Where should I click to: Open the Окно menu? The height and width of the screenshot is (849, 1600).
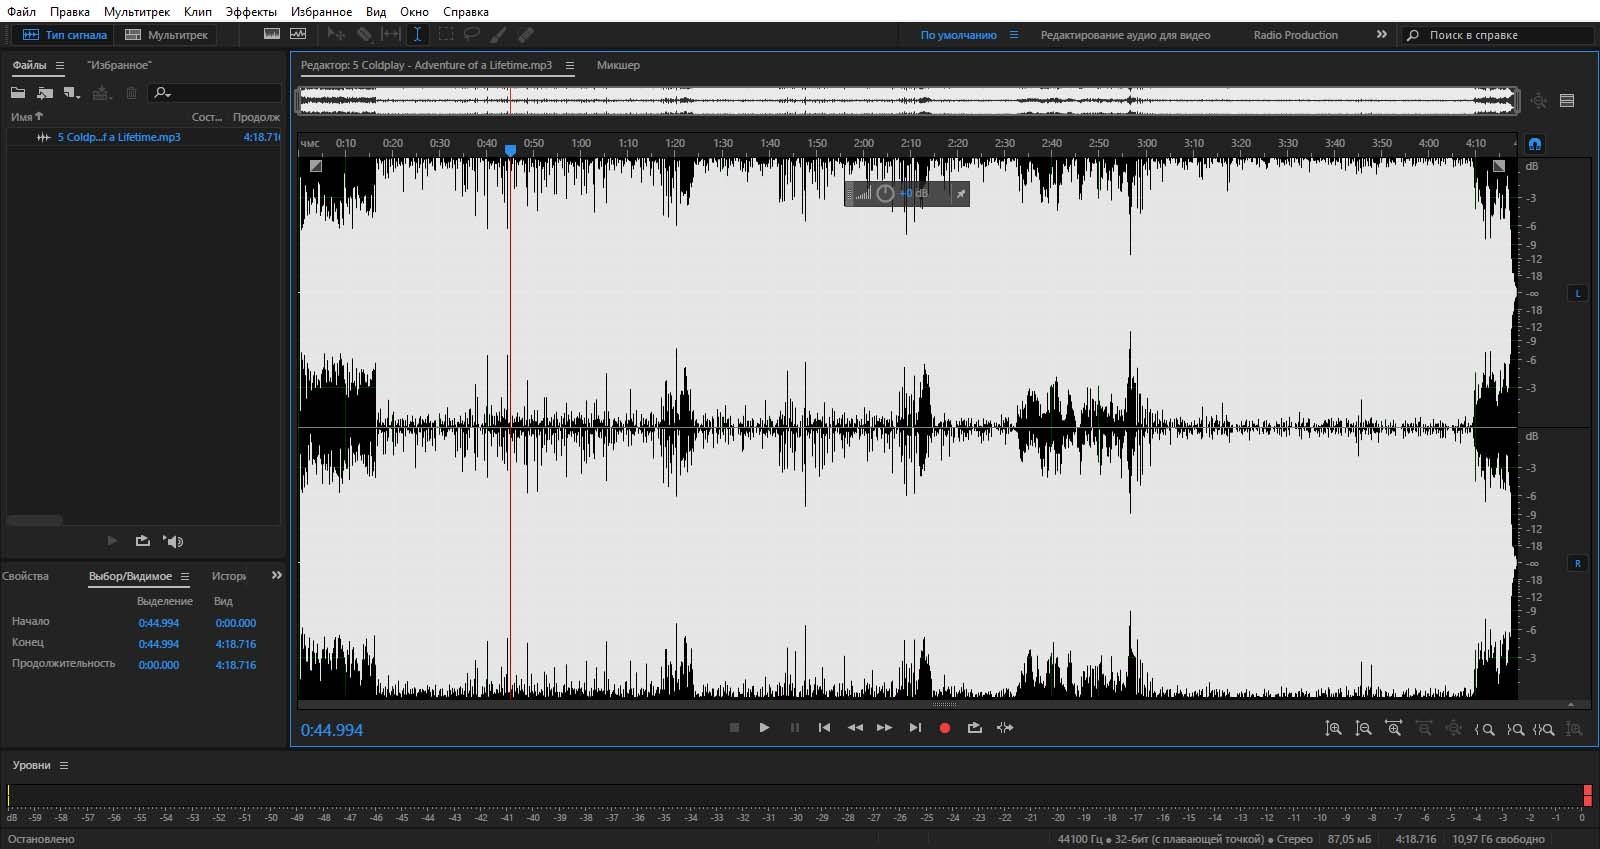tap(414, 12)
